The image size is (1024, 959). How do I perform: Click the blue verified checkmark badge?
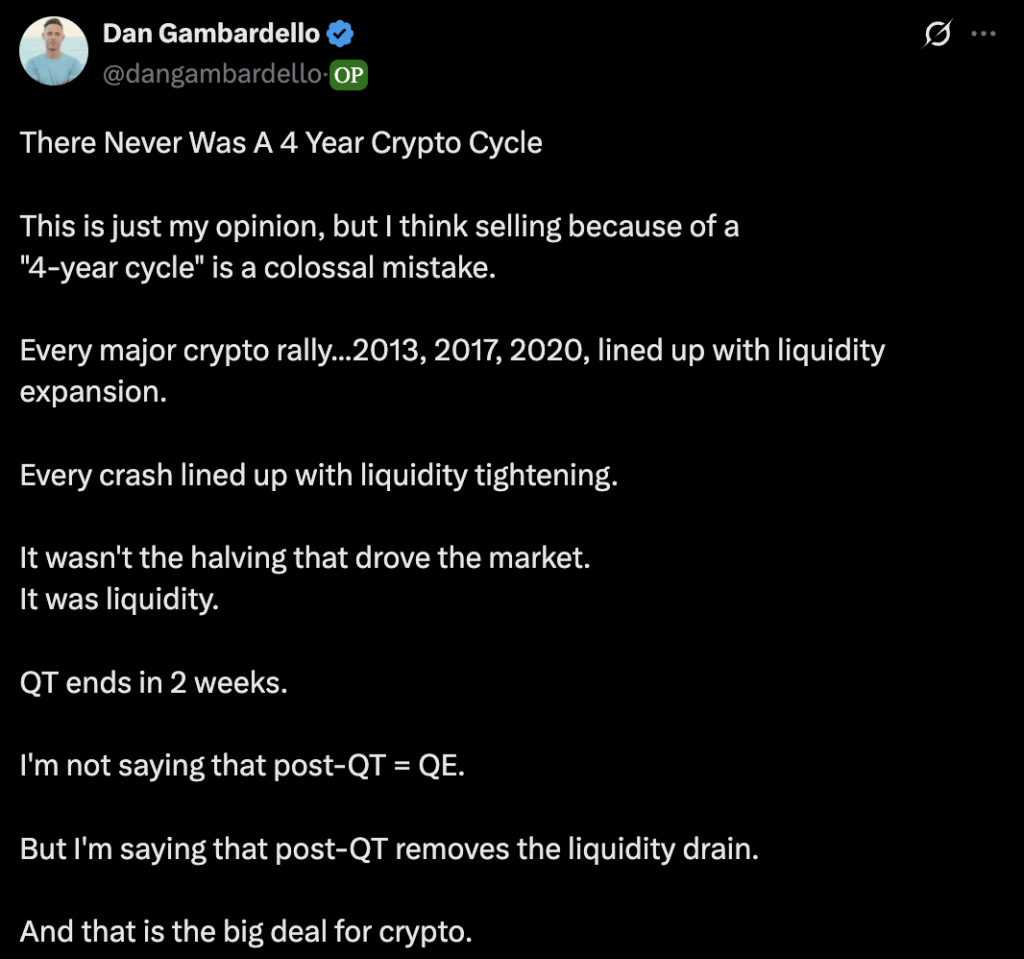(341, 34)
